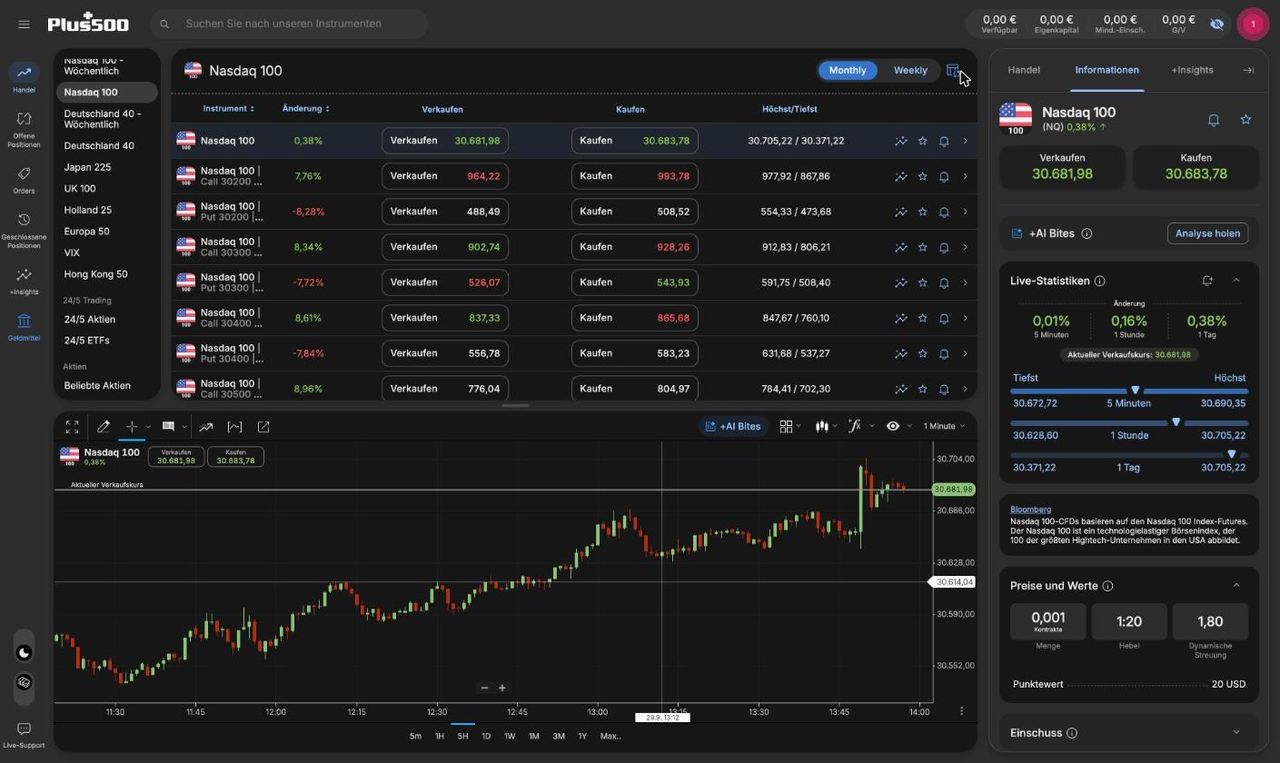Open the indicators fx dropdown
Viewport: 1280px width, 763px height.
pos(859,426)
